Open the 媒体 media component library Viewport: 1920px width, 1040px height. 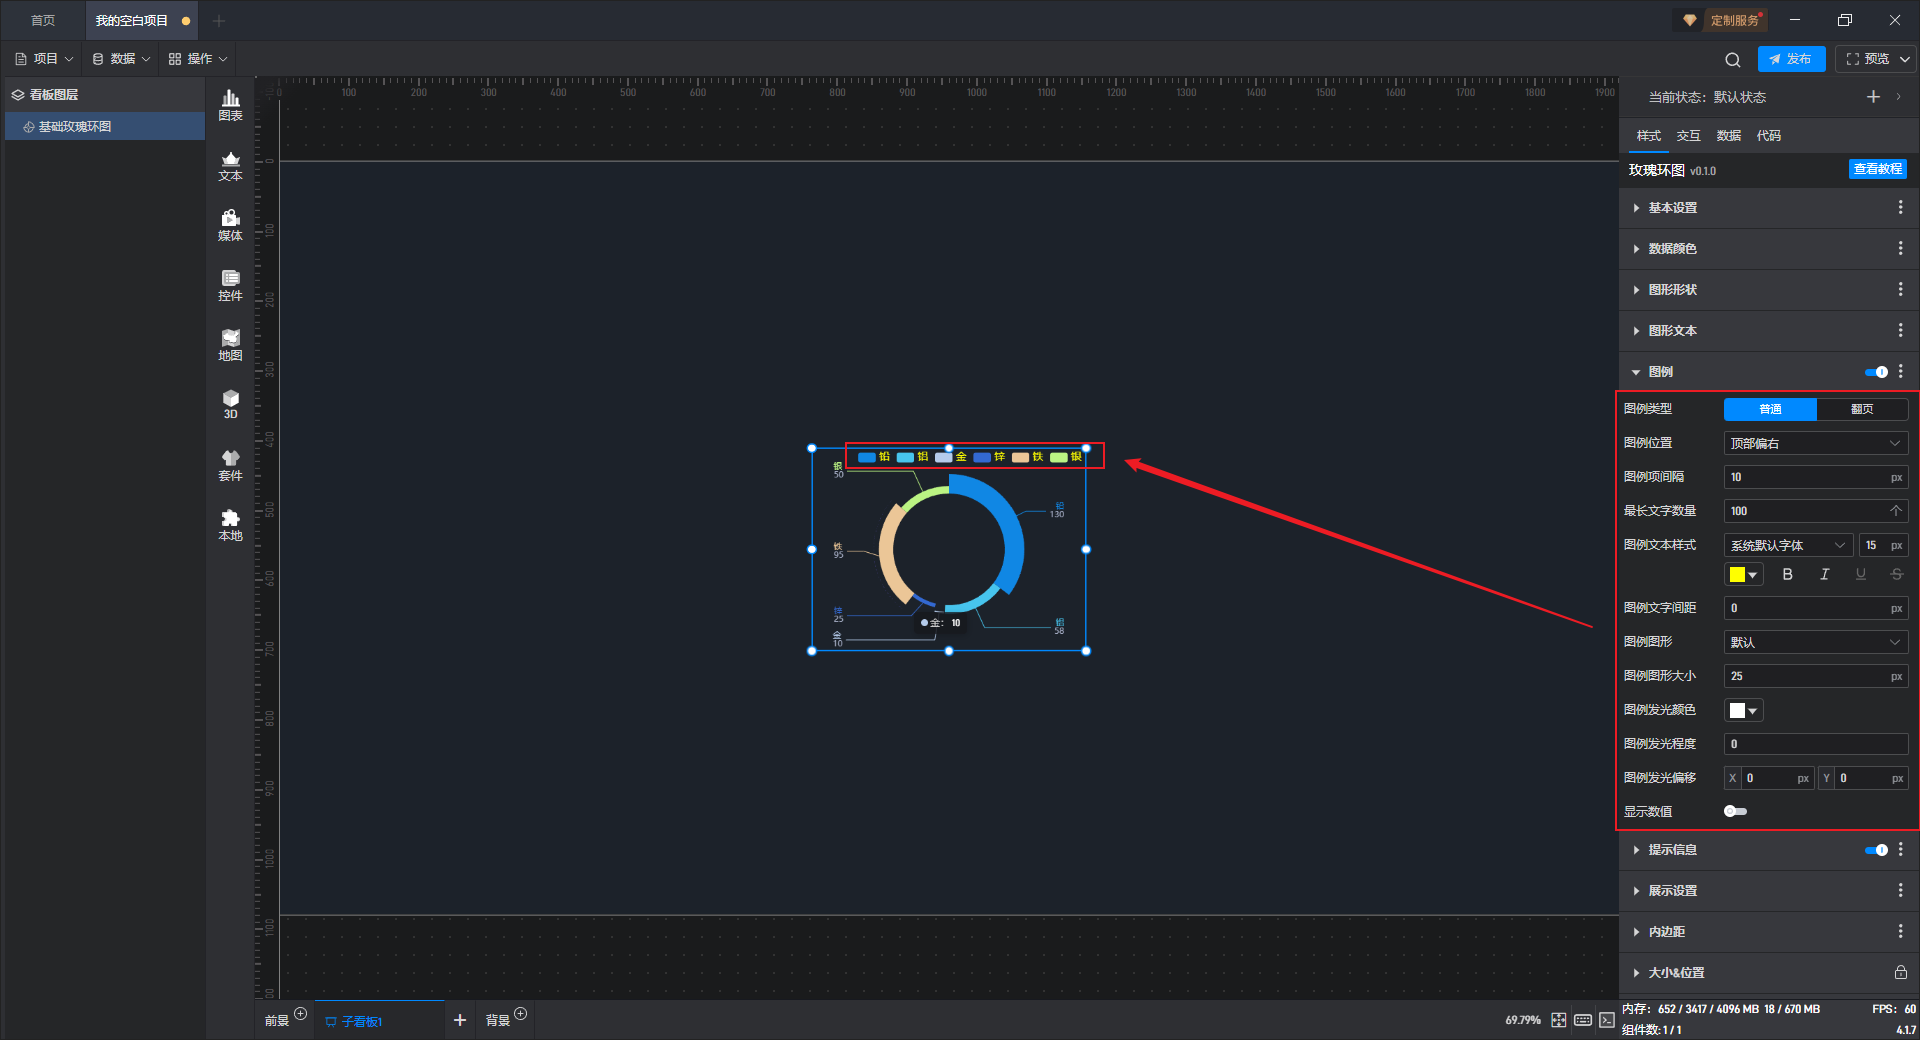(x=230, y=225)
